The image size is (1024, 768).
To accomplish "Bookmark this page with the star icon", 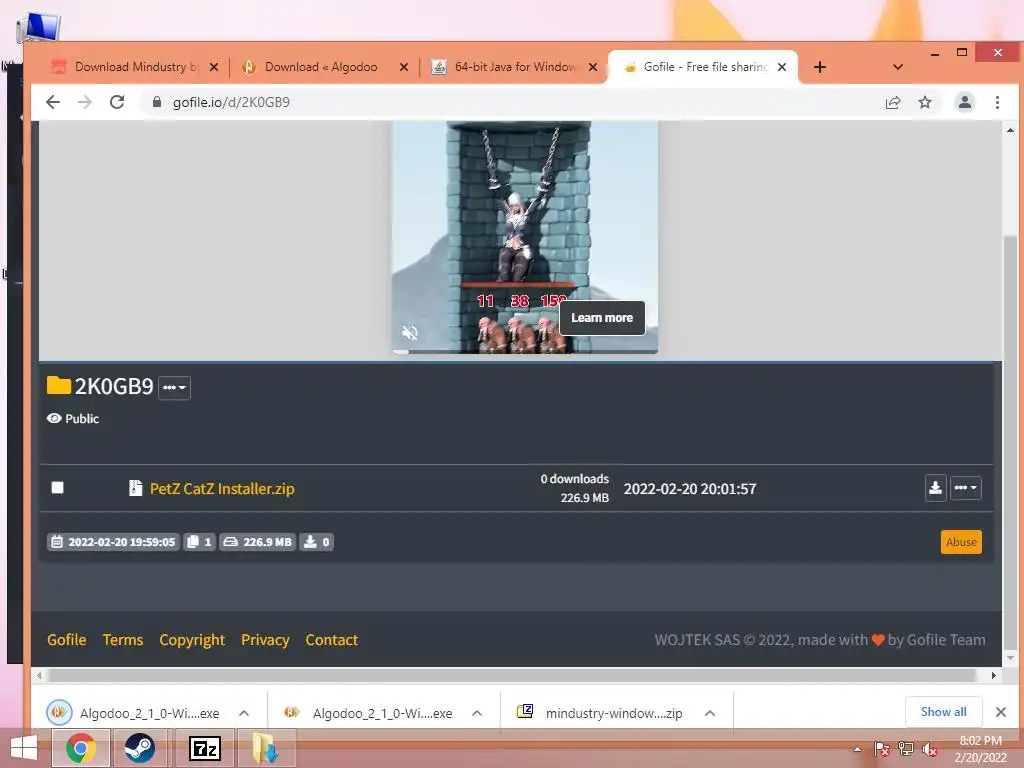I will click(925, 102).
